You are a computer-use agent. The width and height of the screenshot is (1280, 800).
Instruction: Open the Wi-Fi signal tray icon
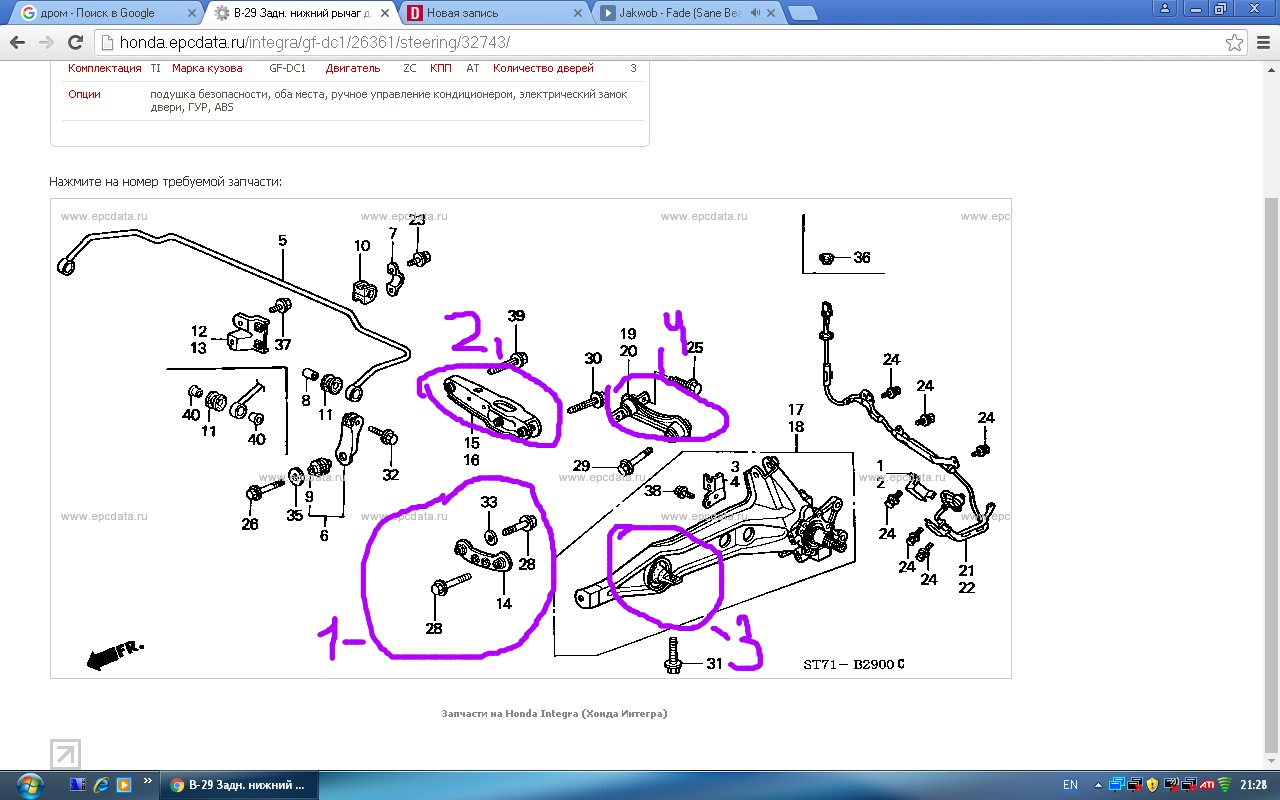tap(1225, 785)
